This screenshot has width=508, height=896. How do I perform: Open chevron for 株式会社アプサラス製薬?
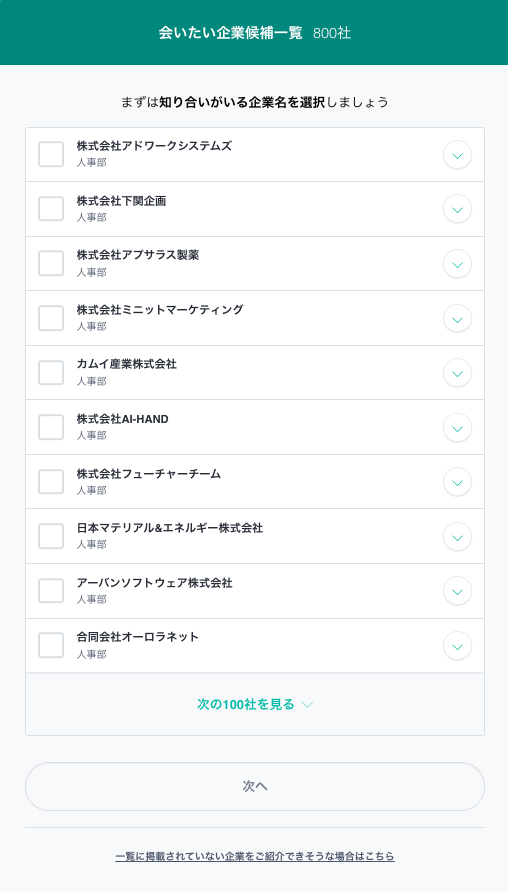point(457,265)
